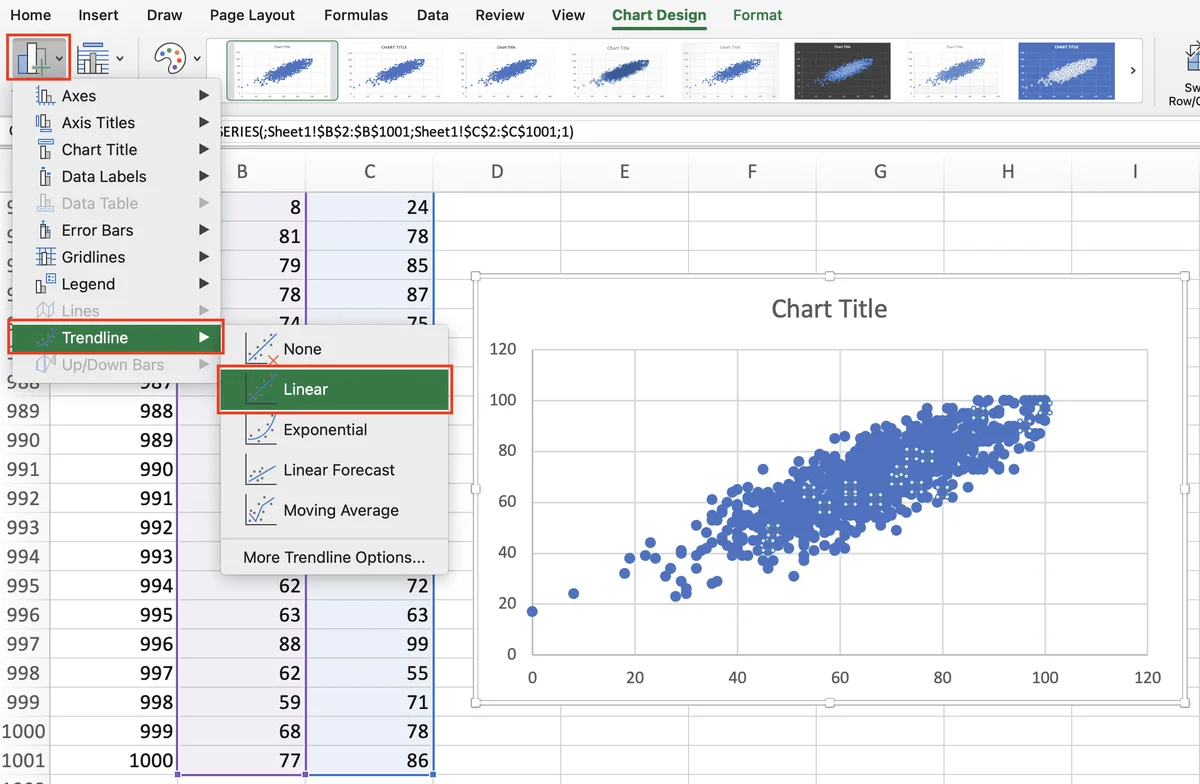The height and width of the screenshot is (784, 1200).
Task: Open the Page Layout tab
Action: [252, 15]
